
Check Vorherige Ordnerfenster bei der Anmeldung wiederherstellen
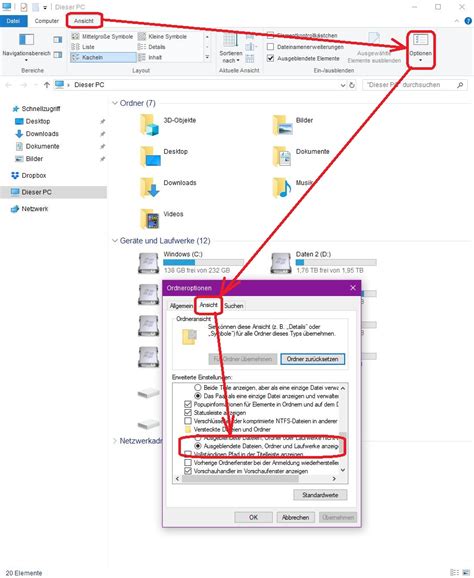tap(188, 463)
